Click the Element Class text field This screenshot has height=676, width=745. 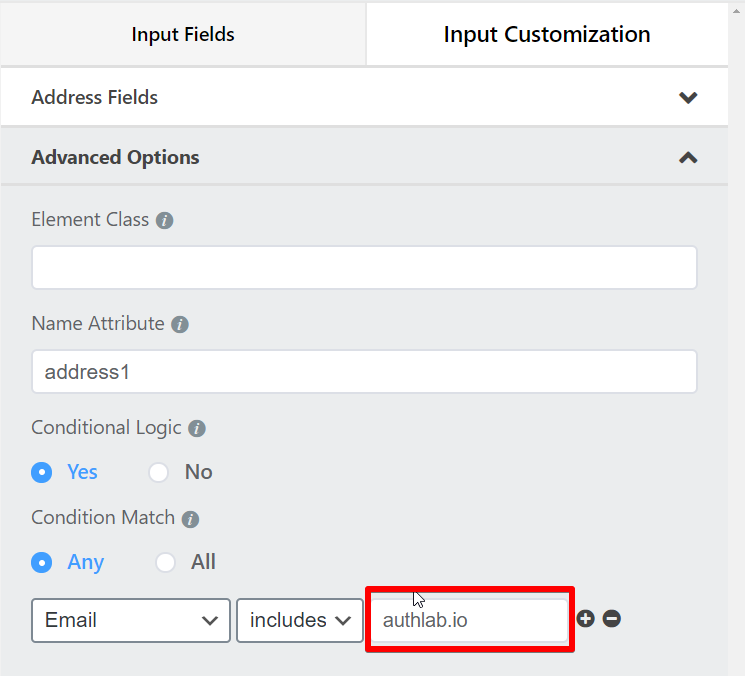pos(364,268)
